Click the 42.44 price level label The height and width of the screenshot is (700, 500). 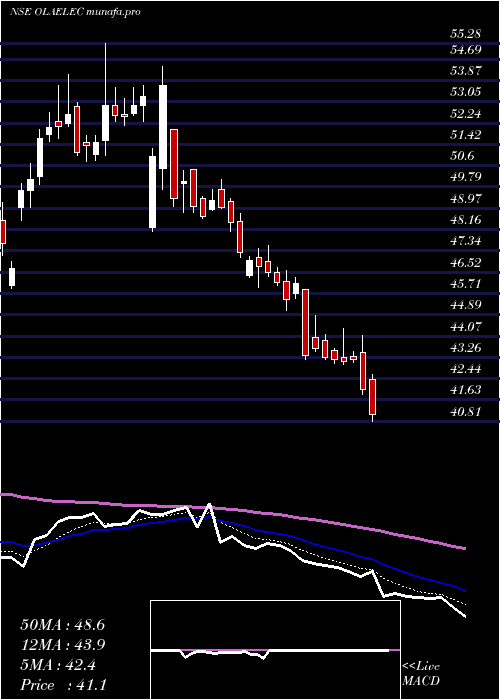[466, 369]
